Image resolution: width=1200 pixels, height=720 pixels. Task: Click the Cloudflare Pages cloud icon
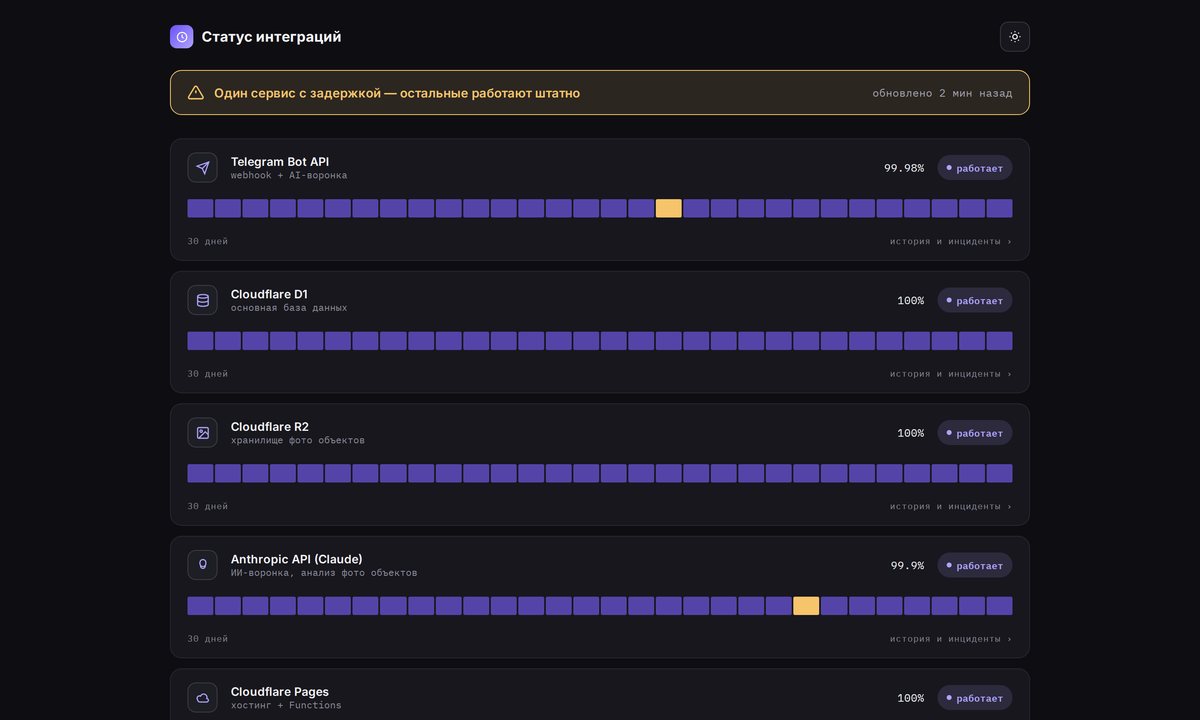[x=203, y=698]
